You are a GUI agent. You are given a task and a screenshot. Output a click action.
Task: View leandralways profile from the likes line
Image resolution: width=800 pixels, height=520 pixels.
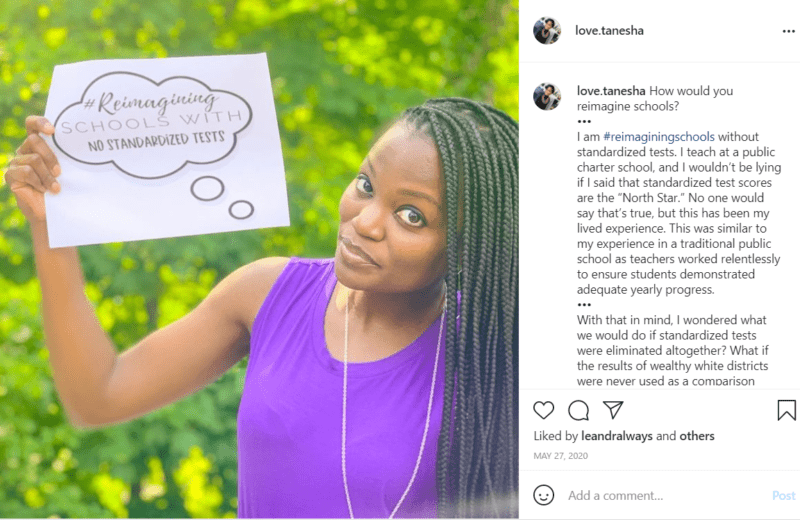coord(617,436)
